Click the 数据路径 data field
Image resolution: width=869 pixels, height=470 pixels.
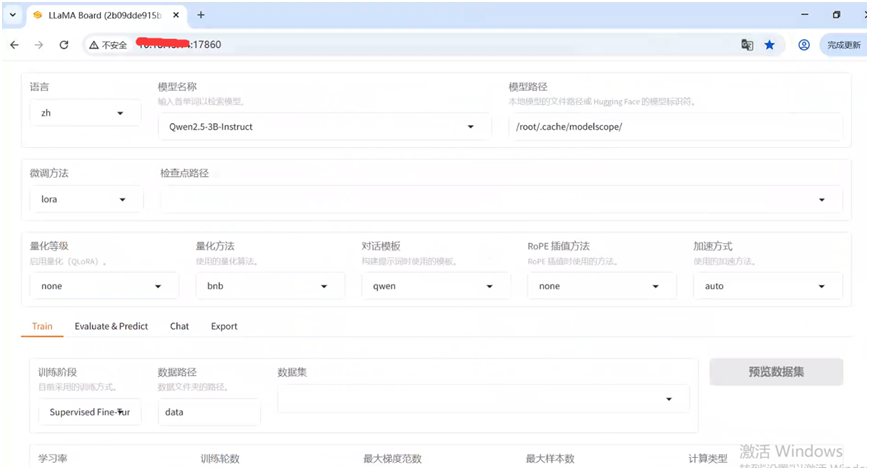point(209,412)
